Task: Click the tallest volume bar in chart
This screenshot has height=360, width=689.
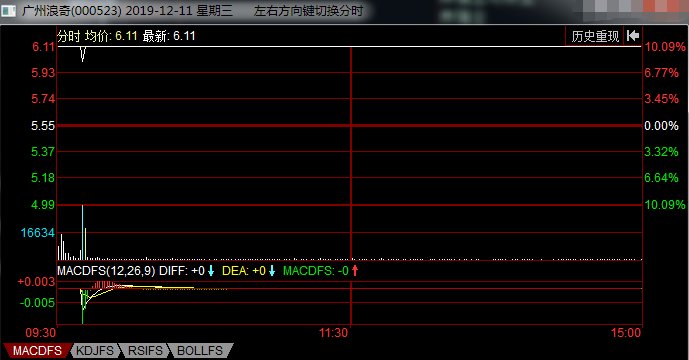Action: 83,232
